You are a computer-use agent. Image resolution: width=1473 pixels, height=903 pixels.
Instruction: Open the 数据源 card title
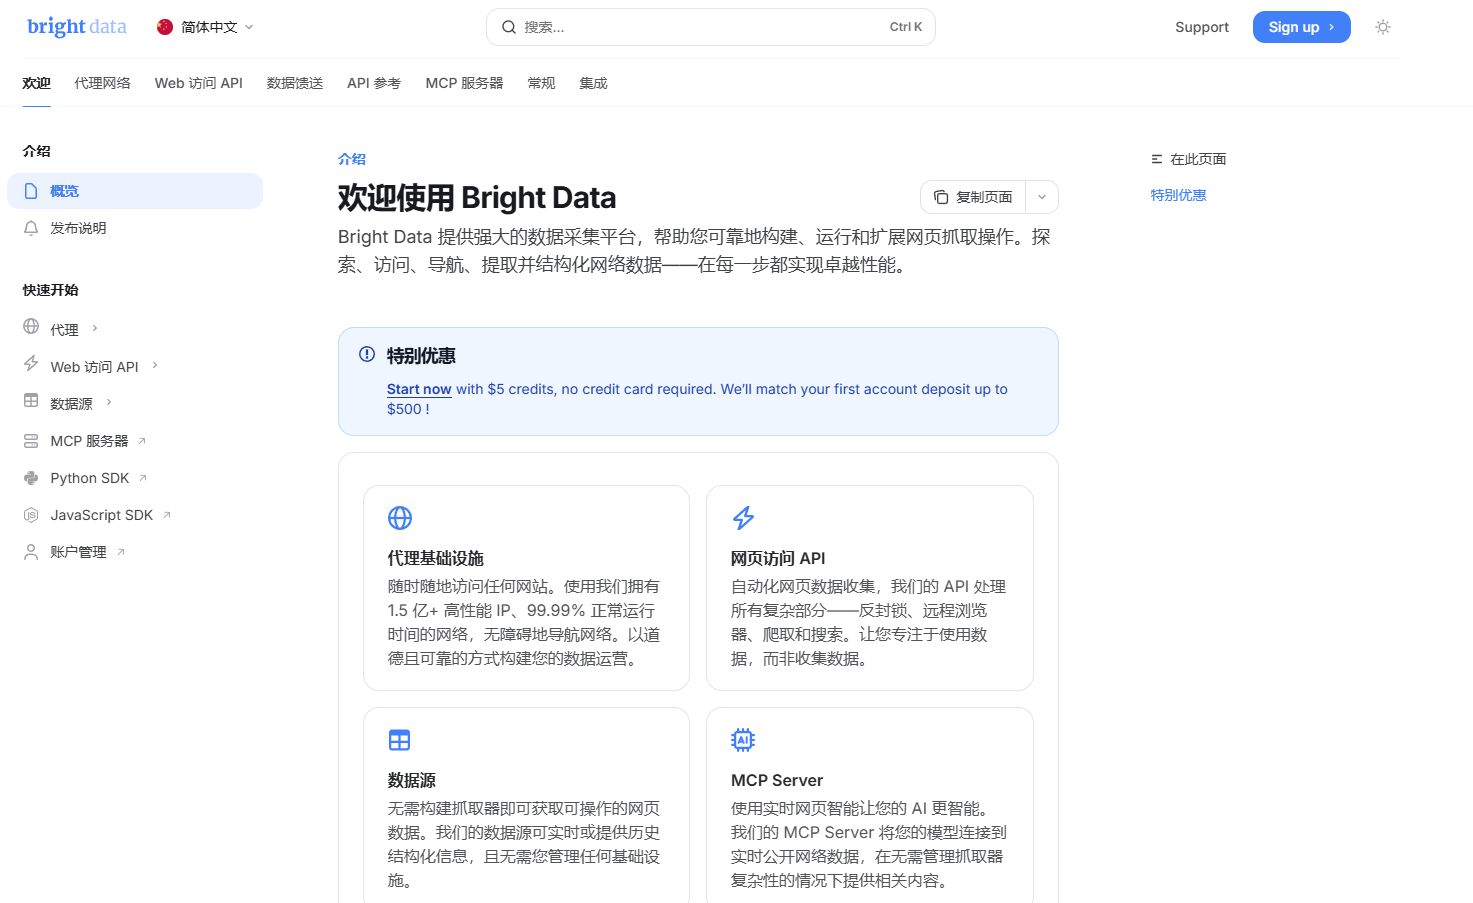tap(412, 780)
